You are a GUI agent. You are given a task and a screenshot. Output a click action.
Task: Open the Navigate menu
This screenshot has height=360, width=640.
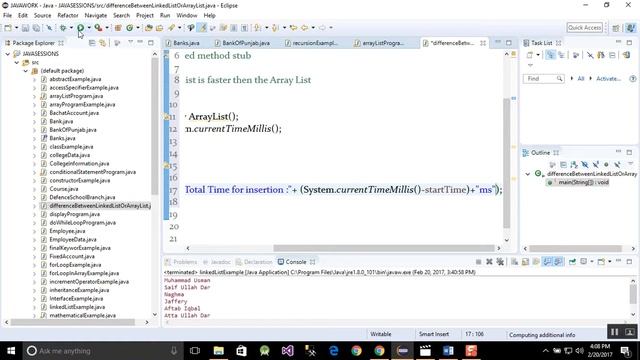click(x=96, y=16)
